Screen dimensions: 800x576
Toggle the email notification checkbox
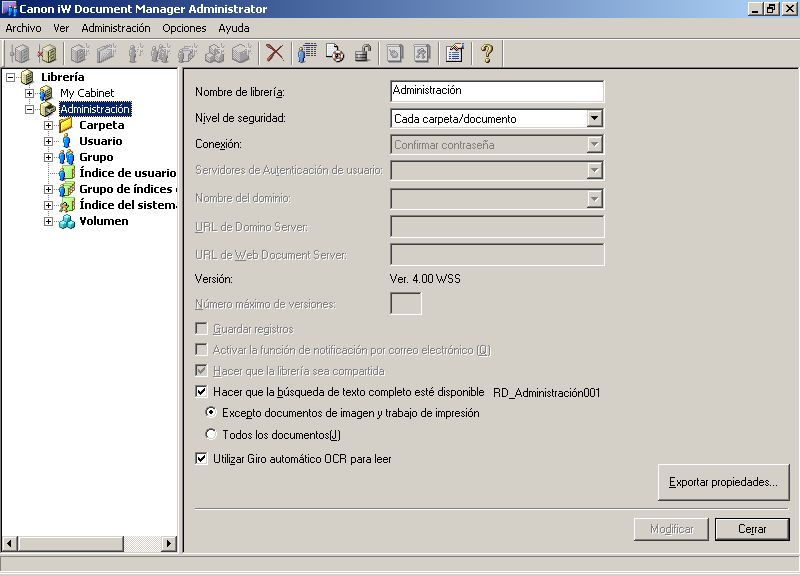(202, 349)
